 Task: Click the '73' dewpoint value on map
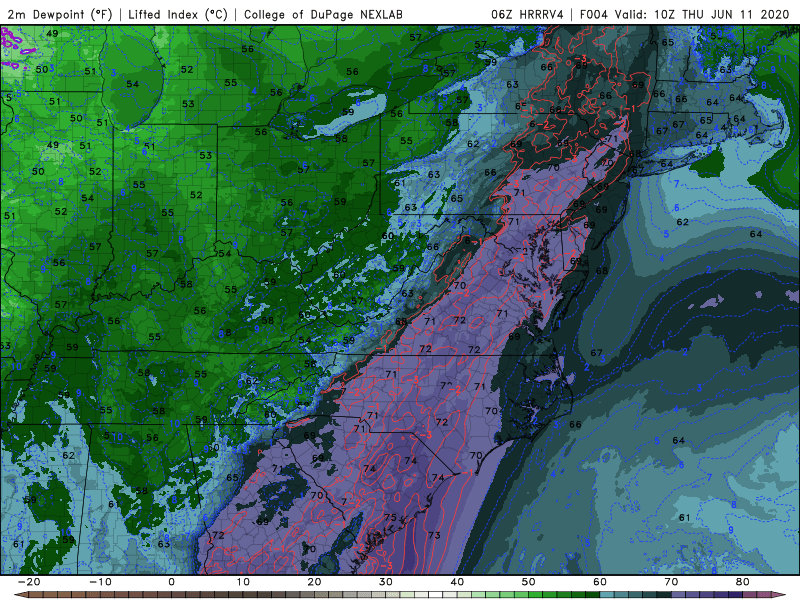coord(434,535)
